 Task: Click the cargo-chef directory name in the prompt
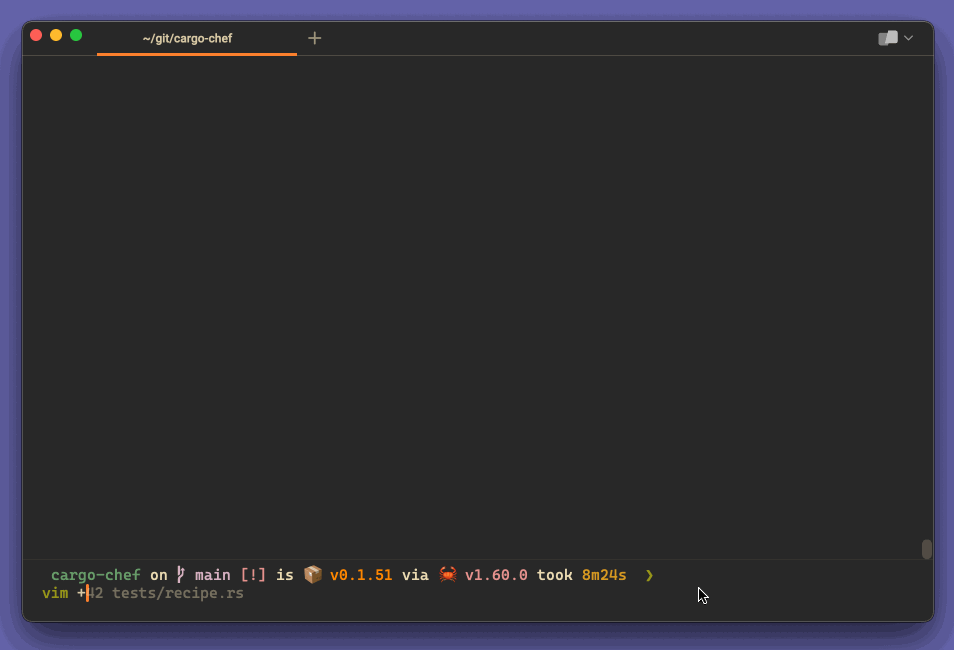point(95,575)
